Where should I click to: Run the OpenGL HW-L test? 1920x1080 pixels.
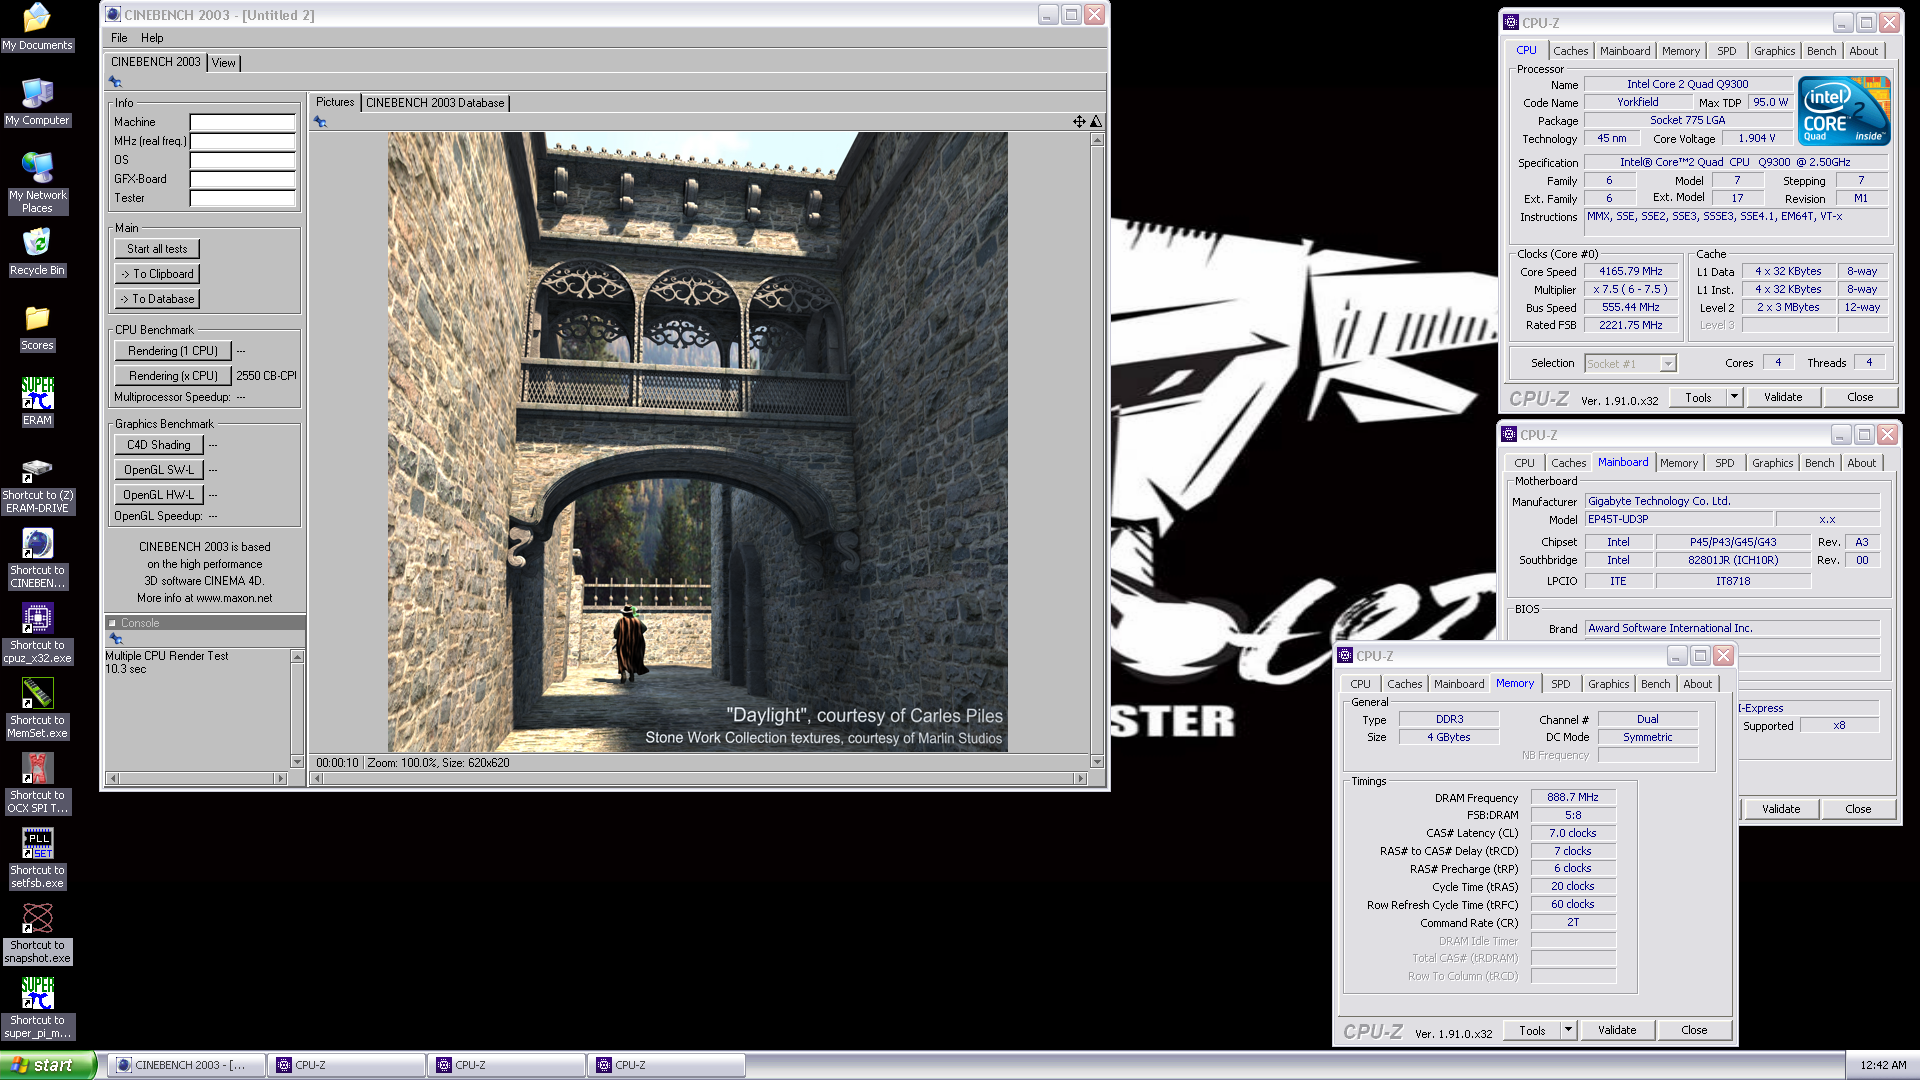[159, 495]
